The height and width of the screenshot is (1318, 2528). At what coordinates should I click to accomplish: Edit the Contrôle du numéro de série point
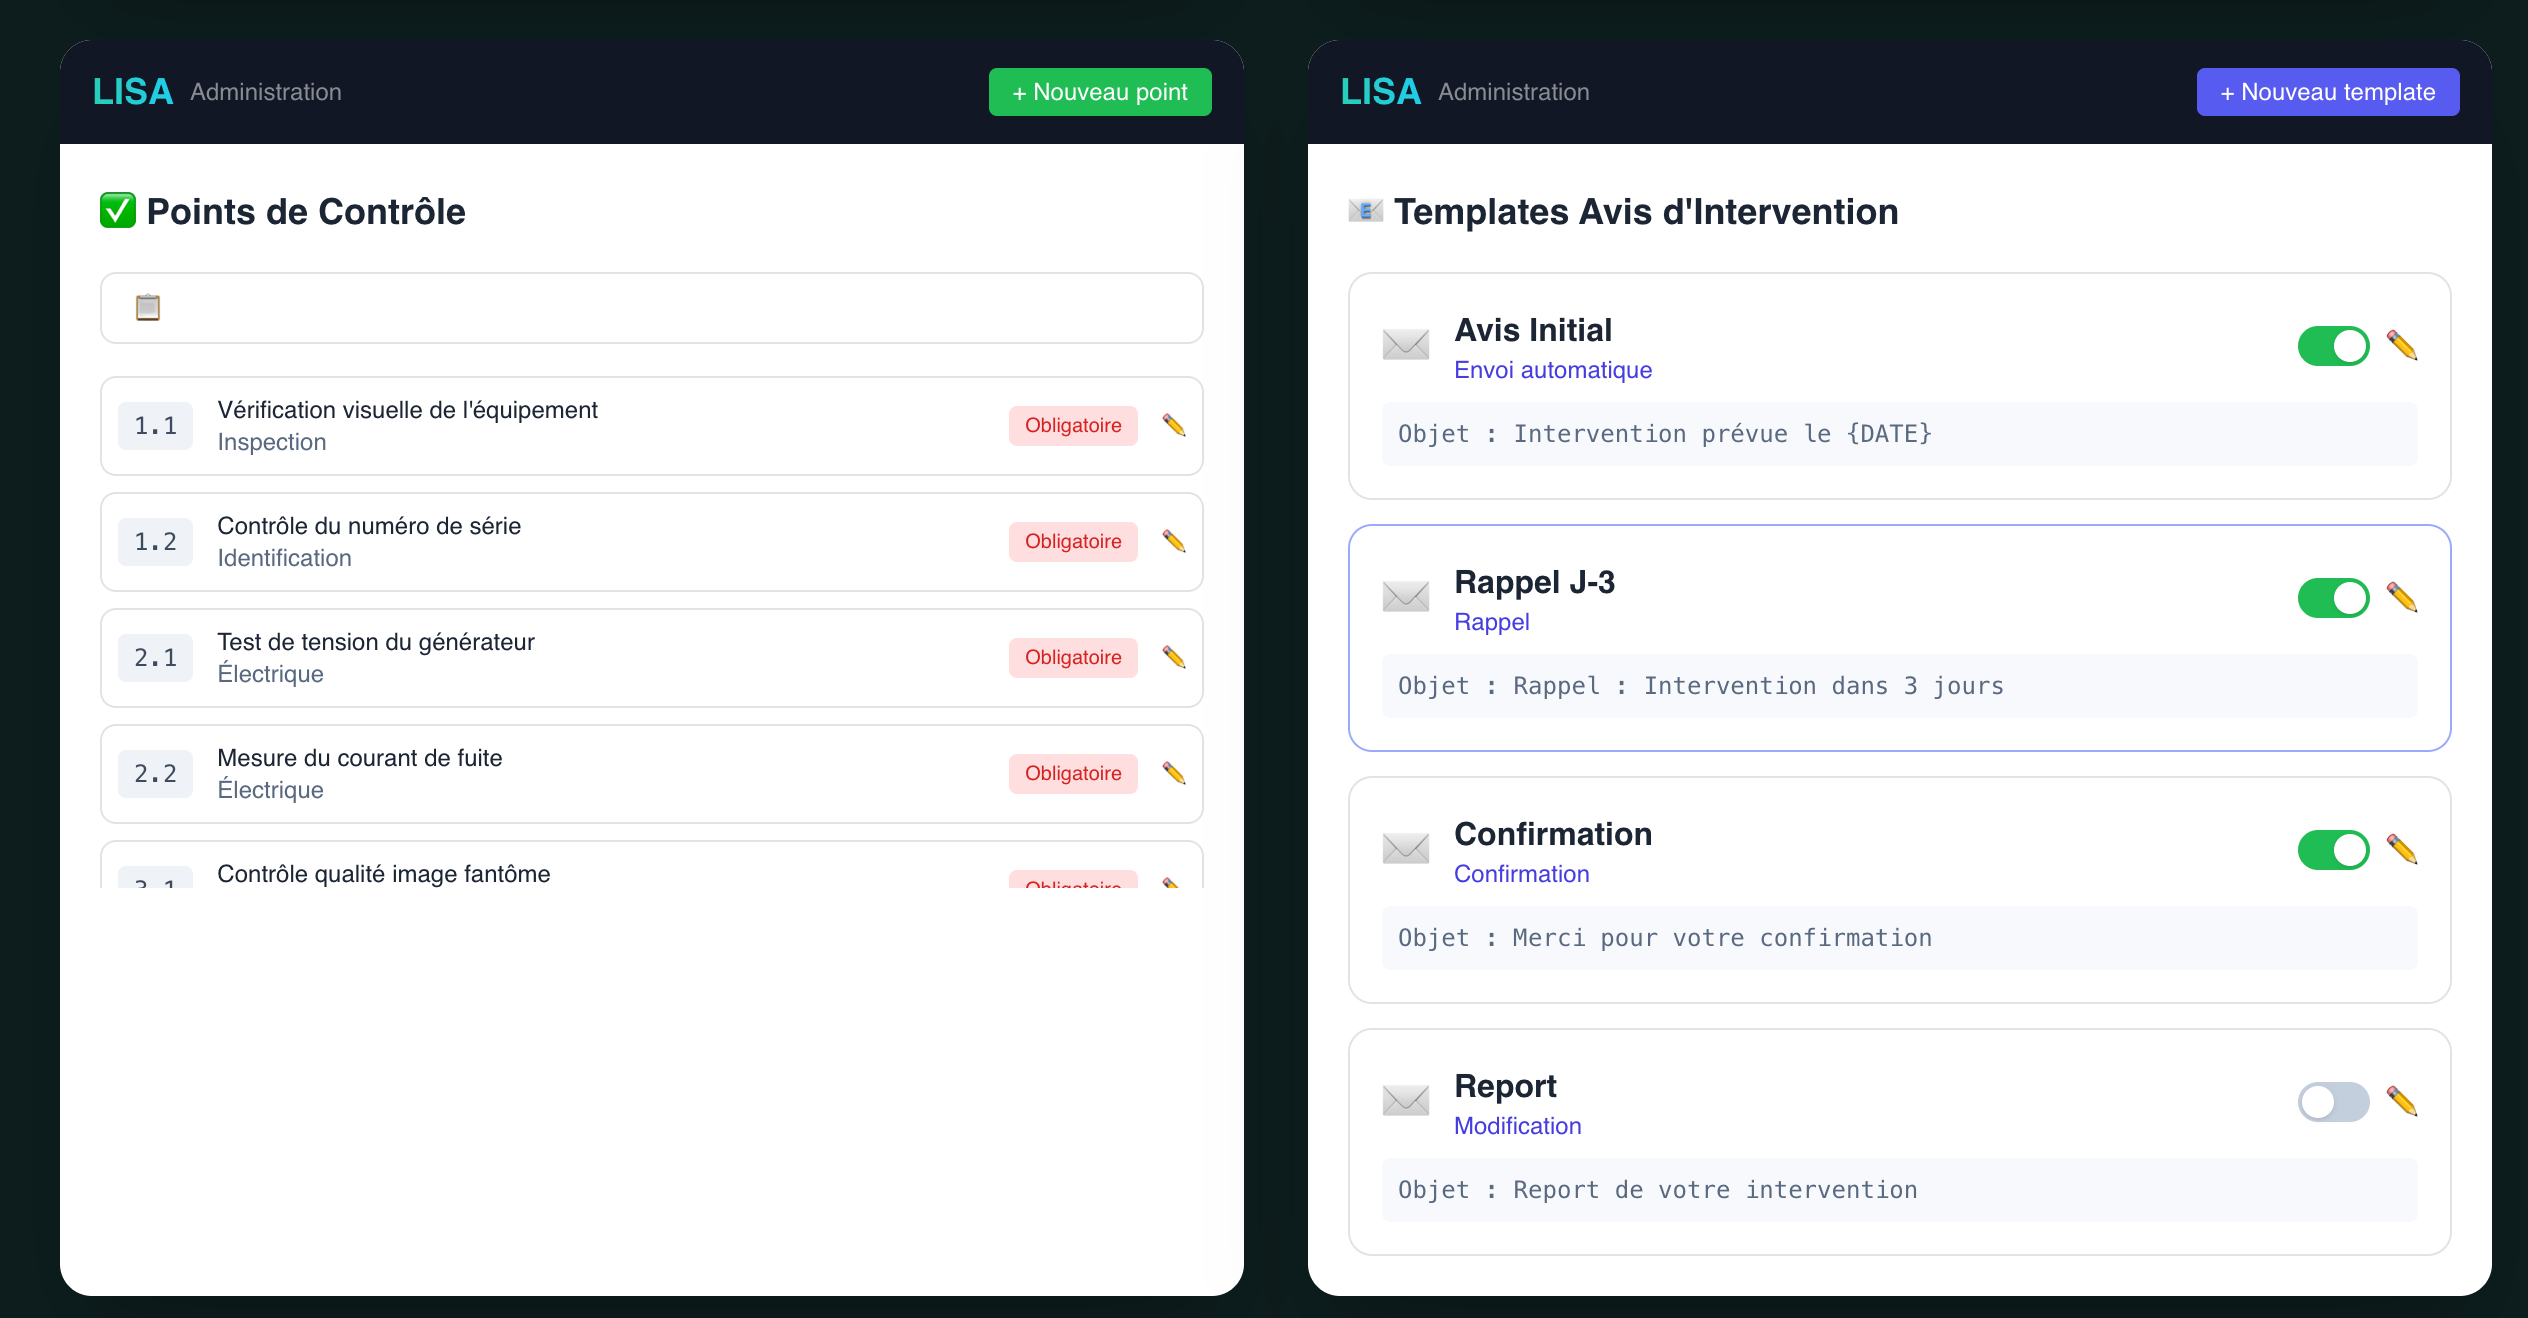click(x=1174, y=541)
